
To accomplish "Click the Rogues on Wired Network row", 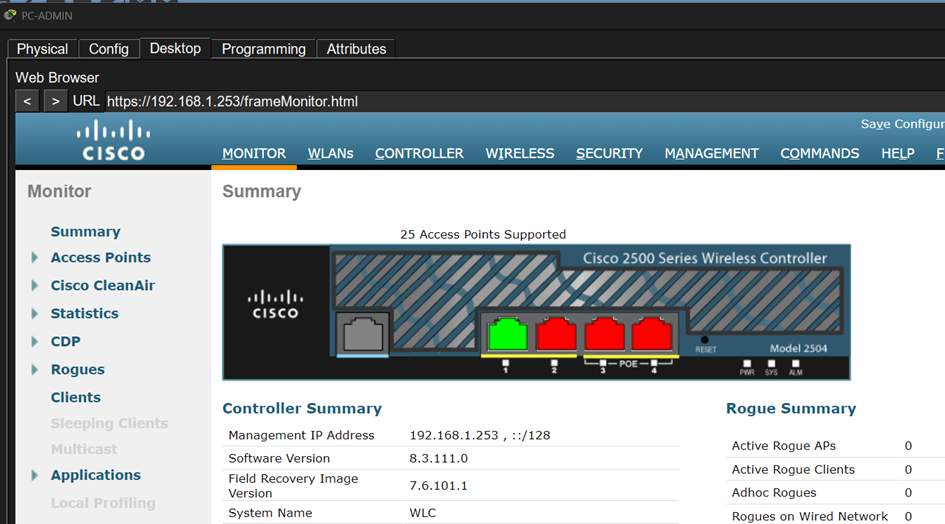I will pos(835,516).
